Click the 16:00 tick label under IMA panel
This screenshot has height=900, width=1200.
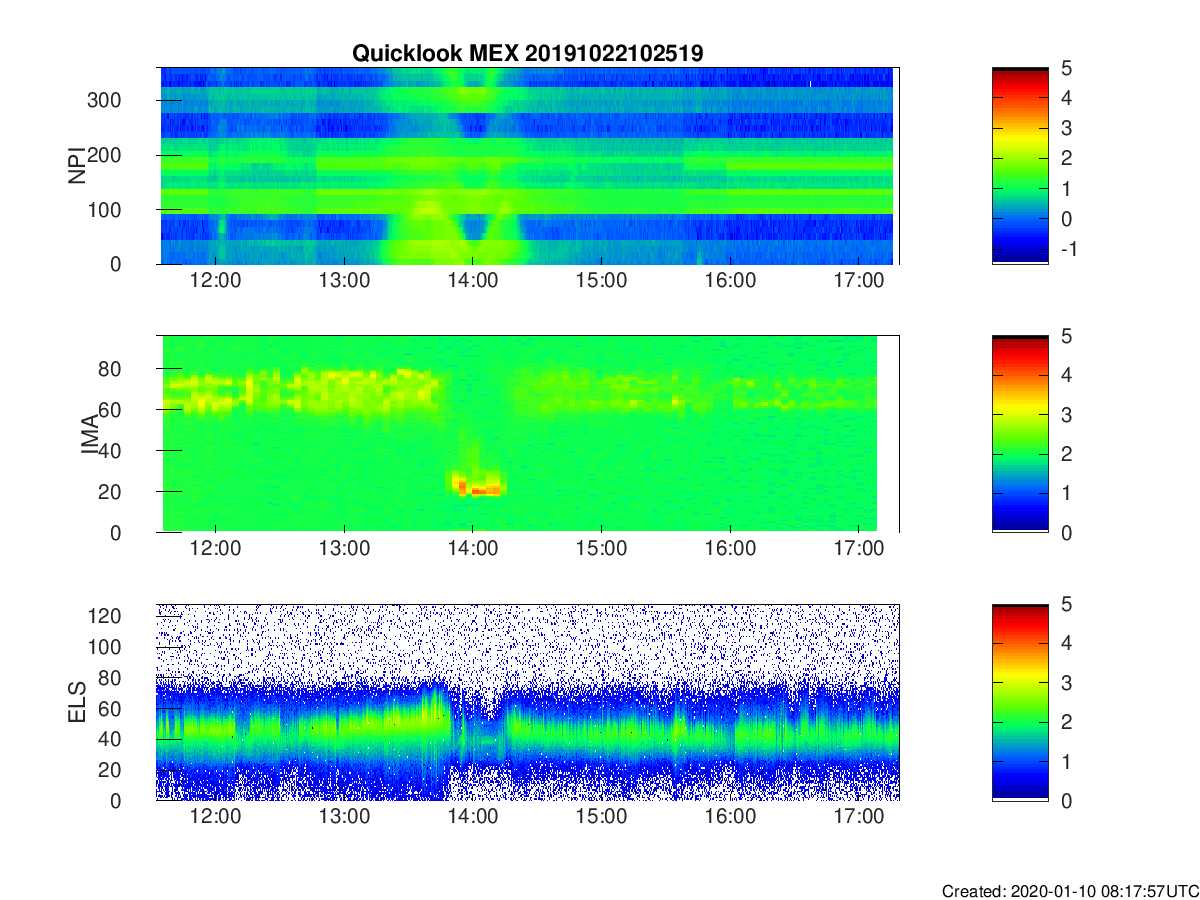coord(730,549)
